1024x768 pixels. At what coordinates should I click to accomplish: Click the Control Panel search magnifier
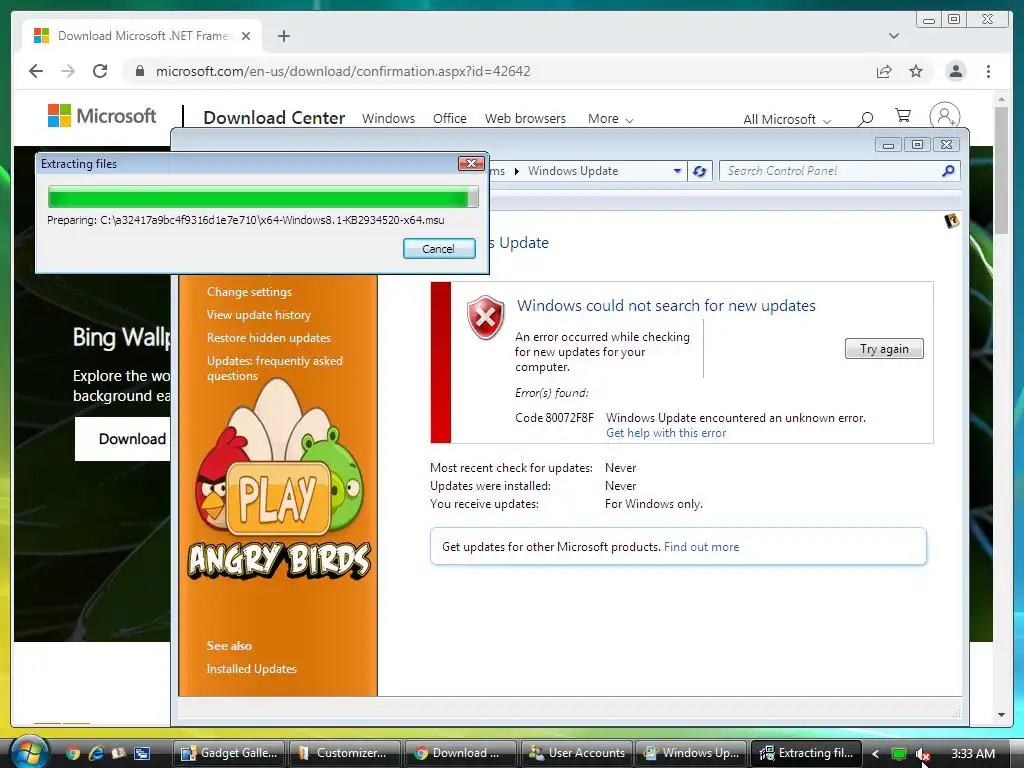[948, 171]
